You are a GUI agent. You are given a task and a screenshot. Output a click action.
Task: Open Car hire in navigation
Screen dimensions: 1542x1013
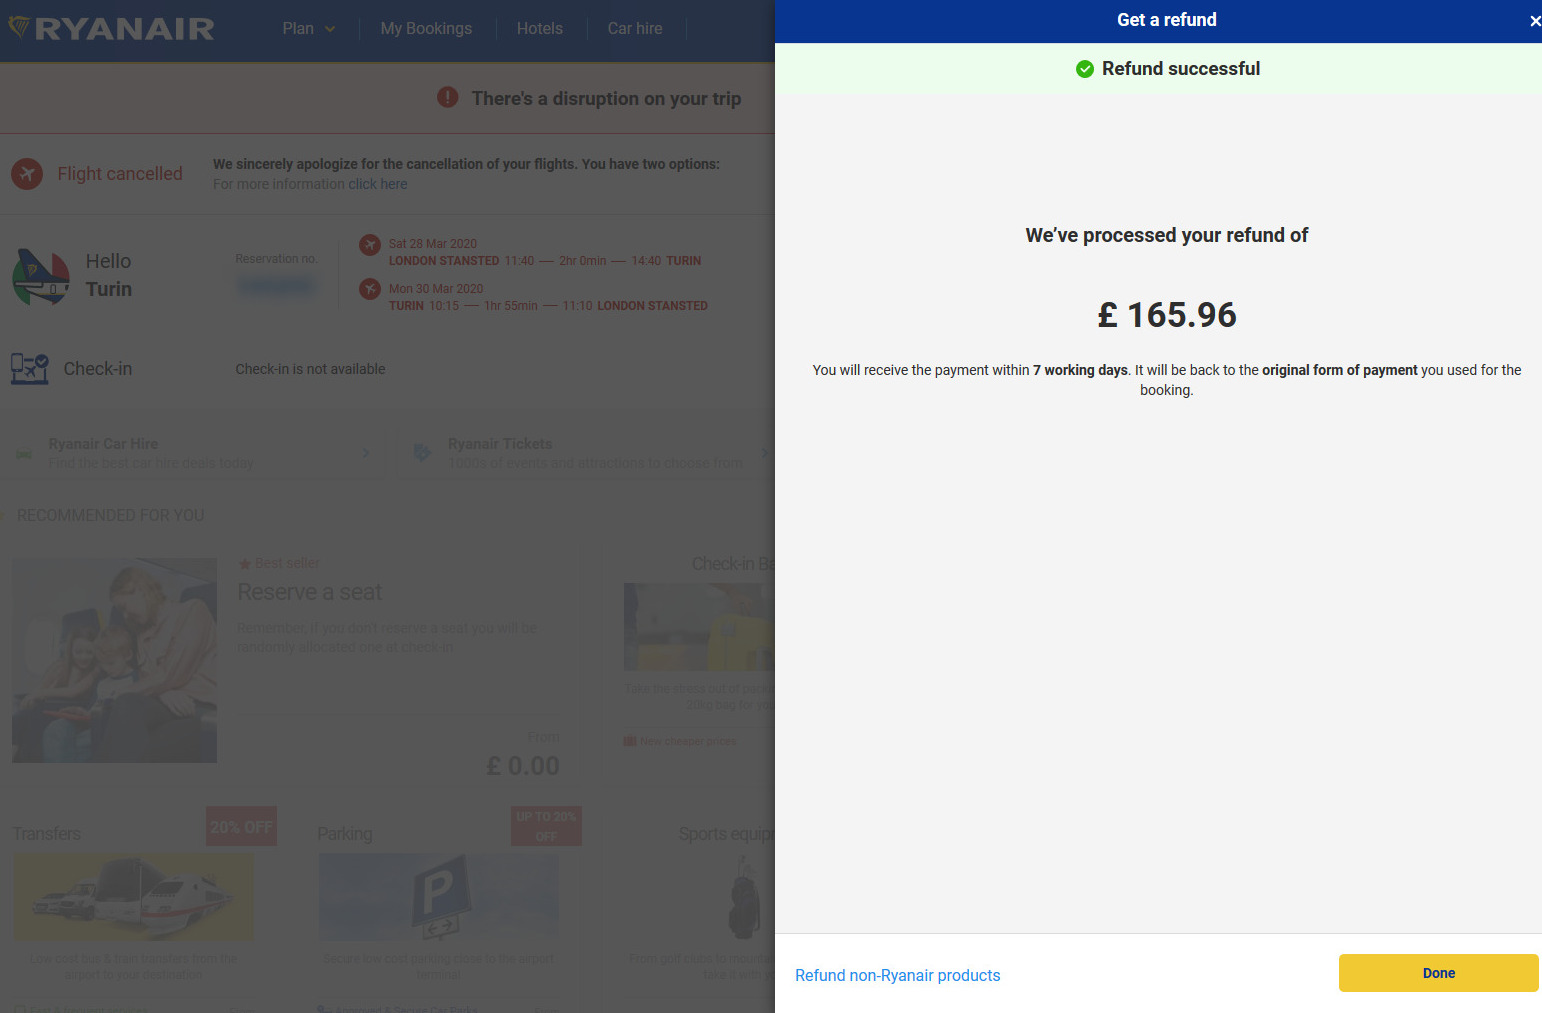tap(634, 29)
